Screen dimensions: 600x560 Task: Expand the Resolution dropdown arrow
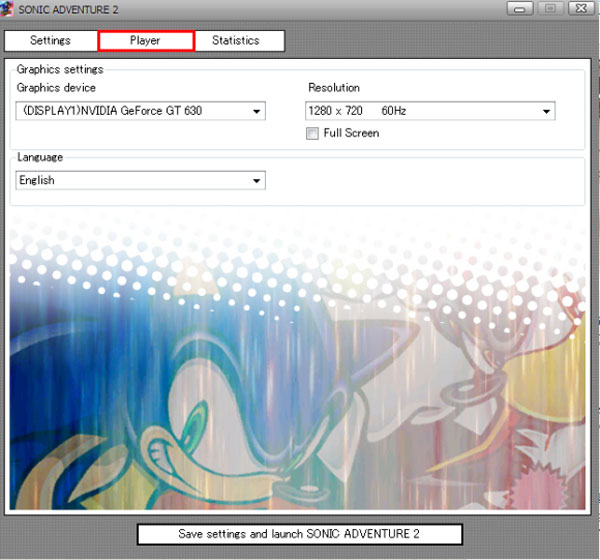click(x=546, y=111)
